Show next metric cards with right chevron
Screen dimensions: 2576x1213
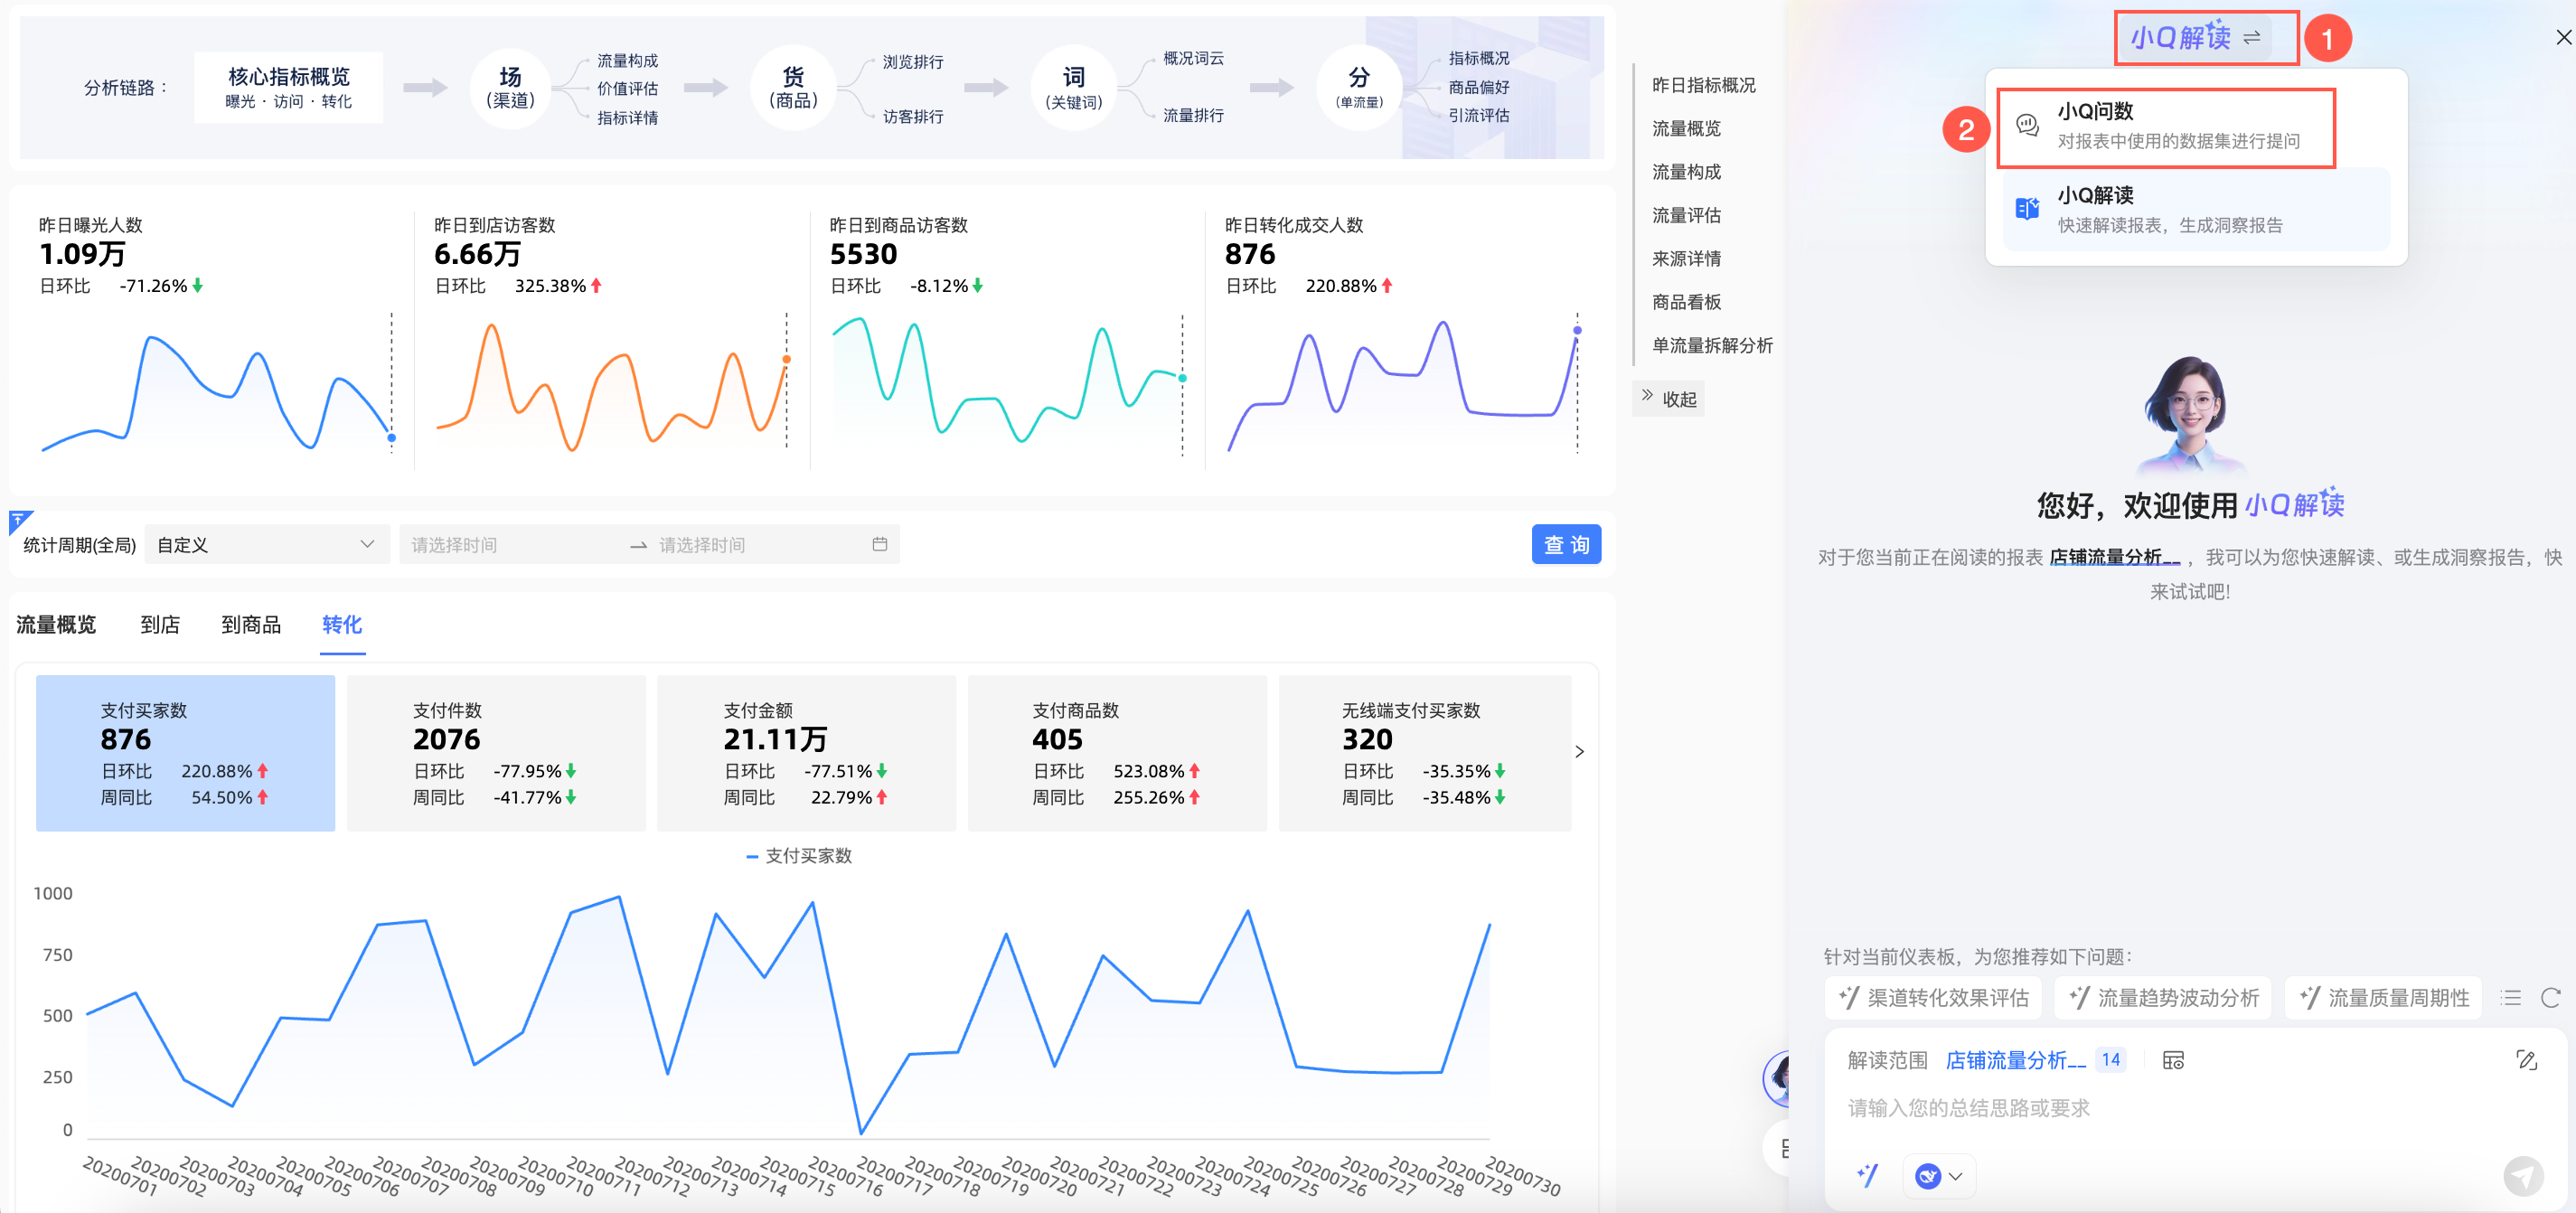coord(1579,752)
